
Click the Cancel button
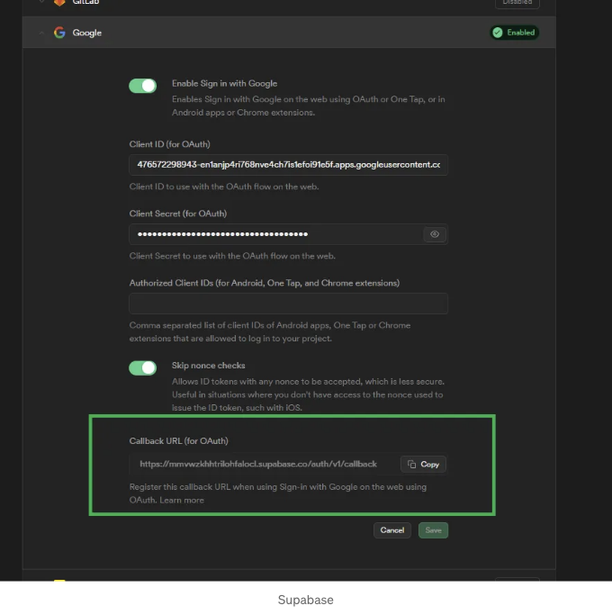[392, 530]
